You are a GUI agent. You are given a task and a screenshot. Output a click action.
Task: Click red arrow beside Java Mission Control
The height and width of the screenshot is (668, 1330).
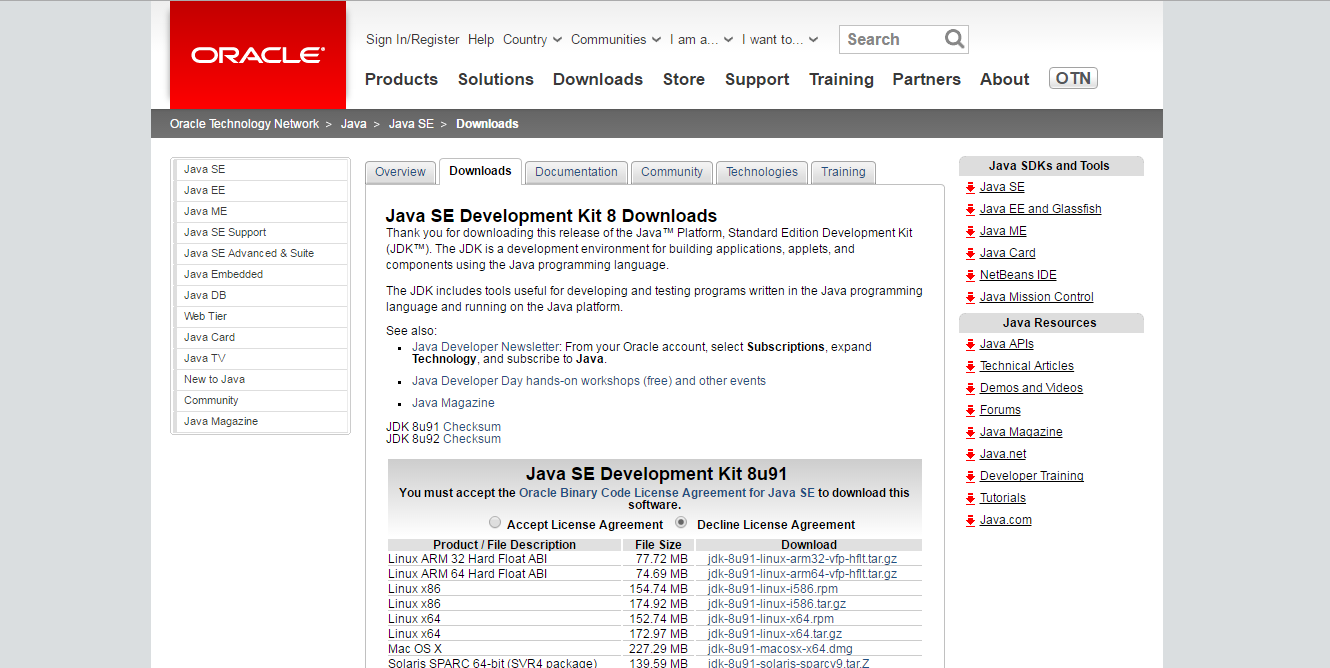(x=970, y=297)
